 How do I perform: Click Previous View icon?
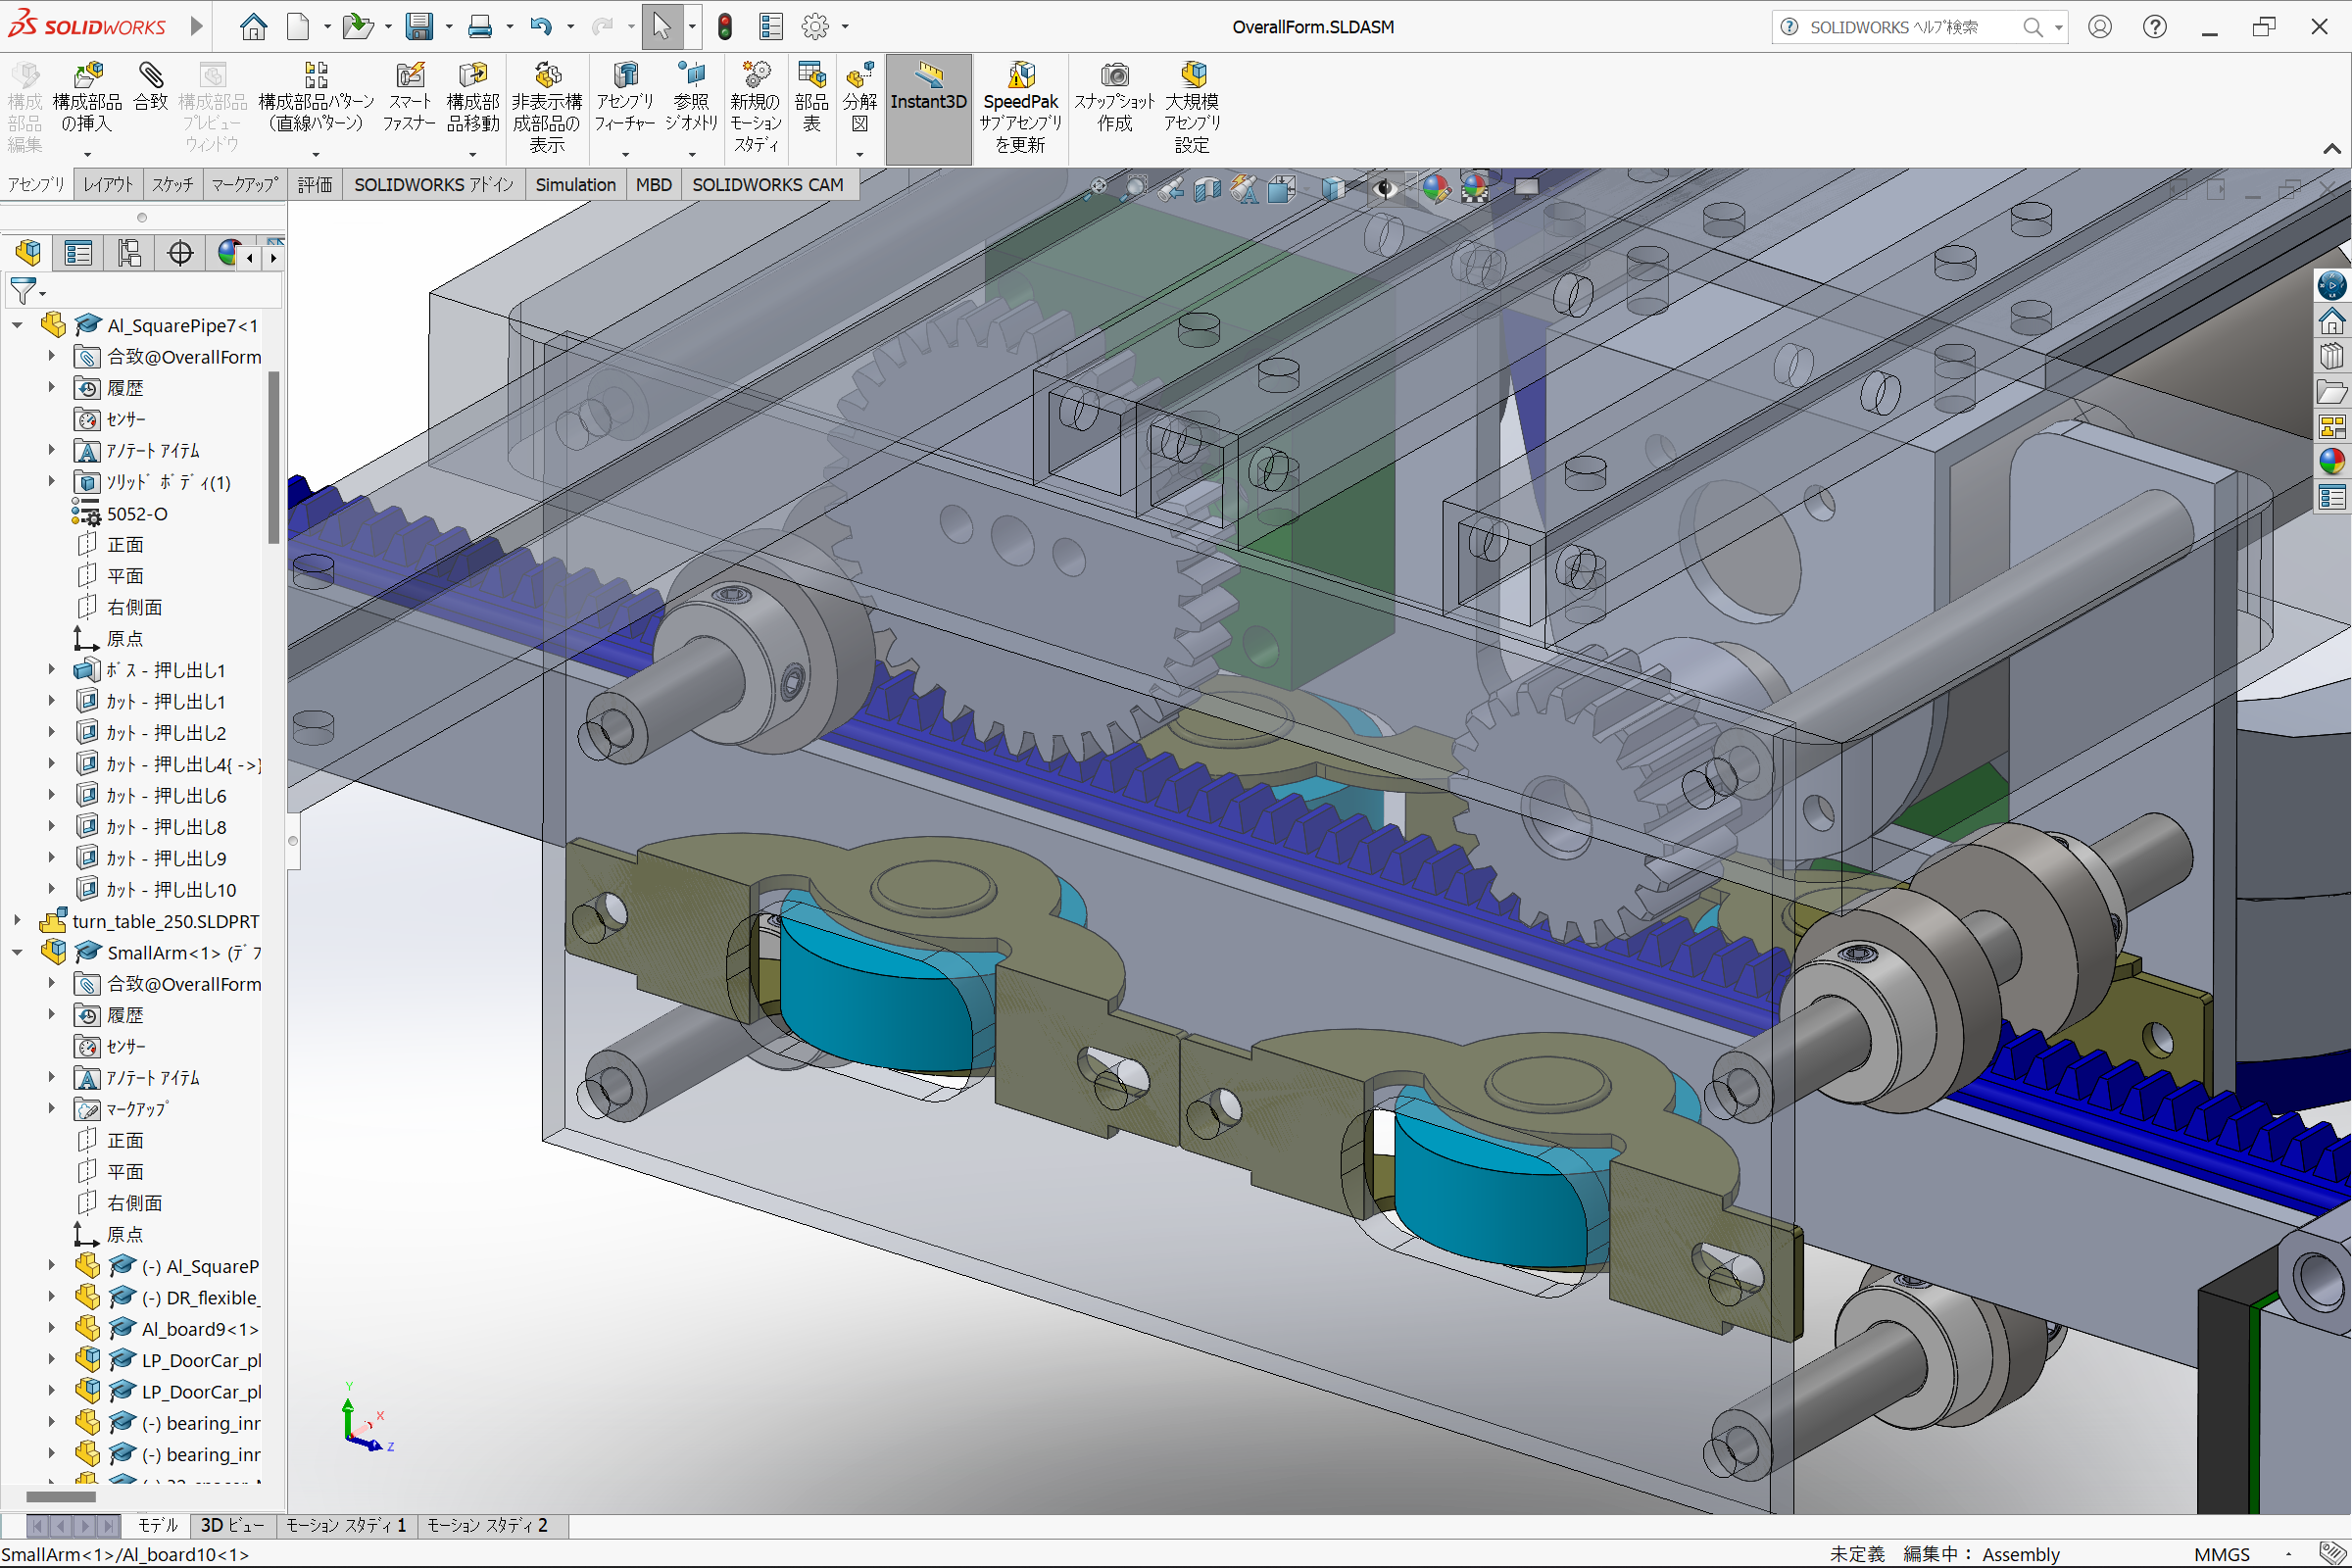coord(1170,187)
